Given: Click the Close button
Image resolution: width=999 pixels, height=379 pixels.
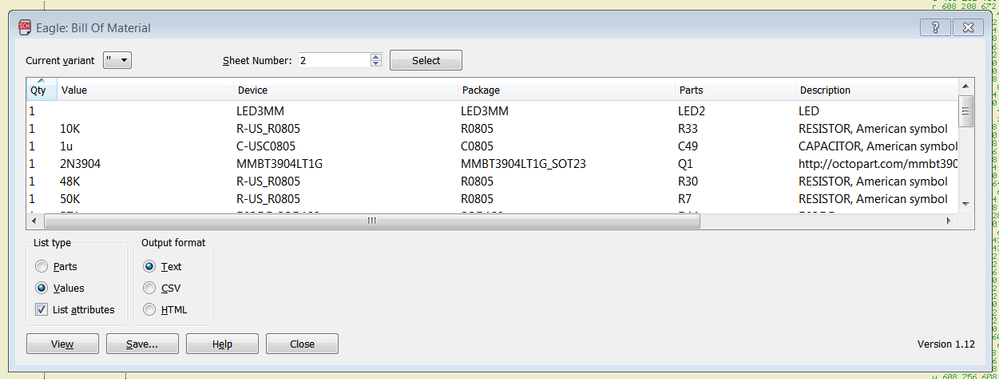Looking at the screenshot, I should click(x=302, y=344).
